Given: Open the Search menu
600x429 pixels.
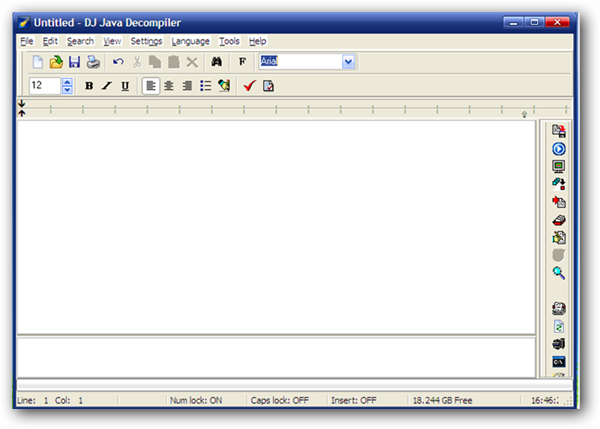Looking at the screenshot, I should pyautogui.click(x=80, y=41).
